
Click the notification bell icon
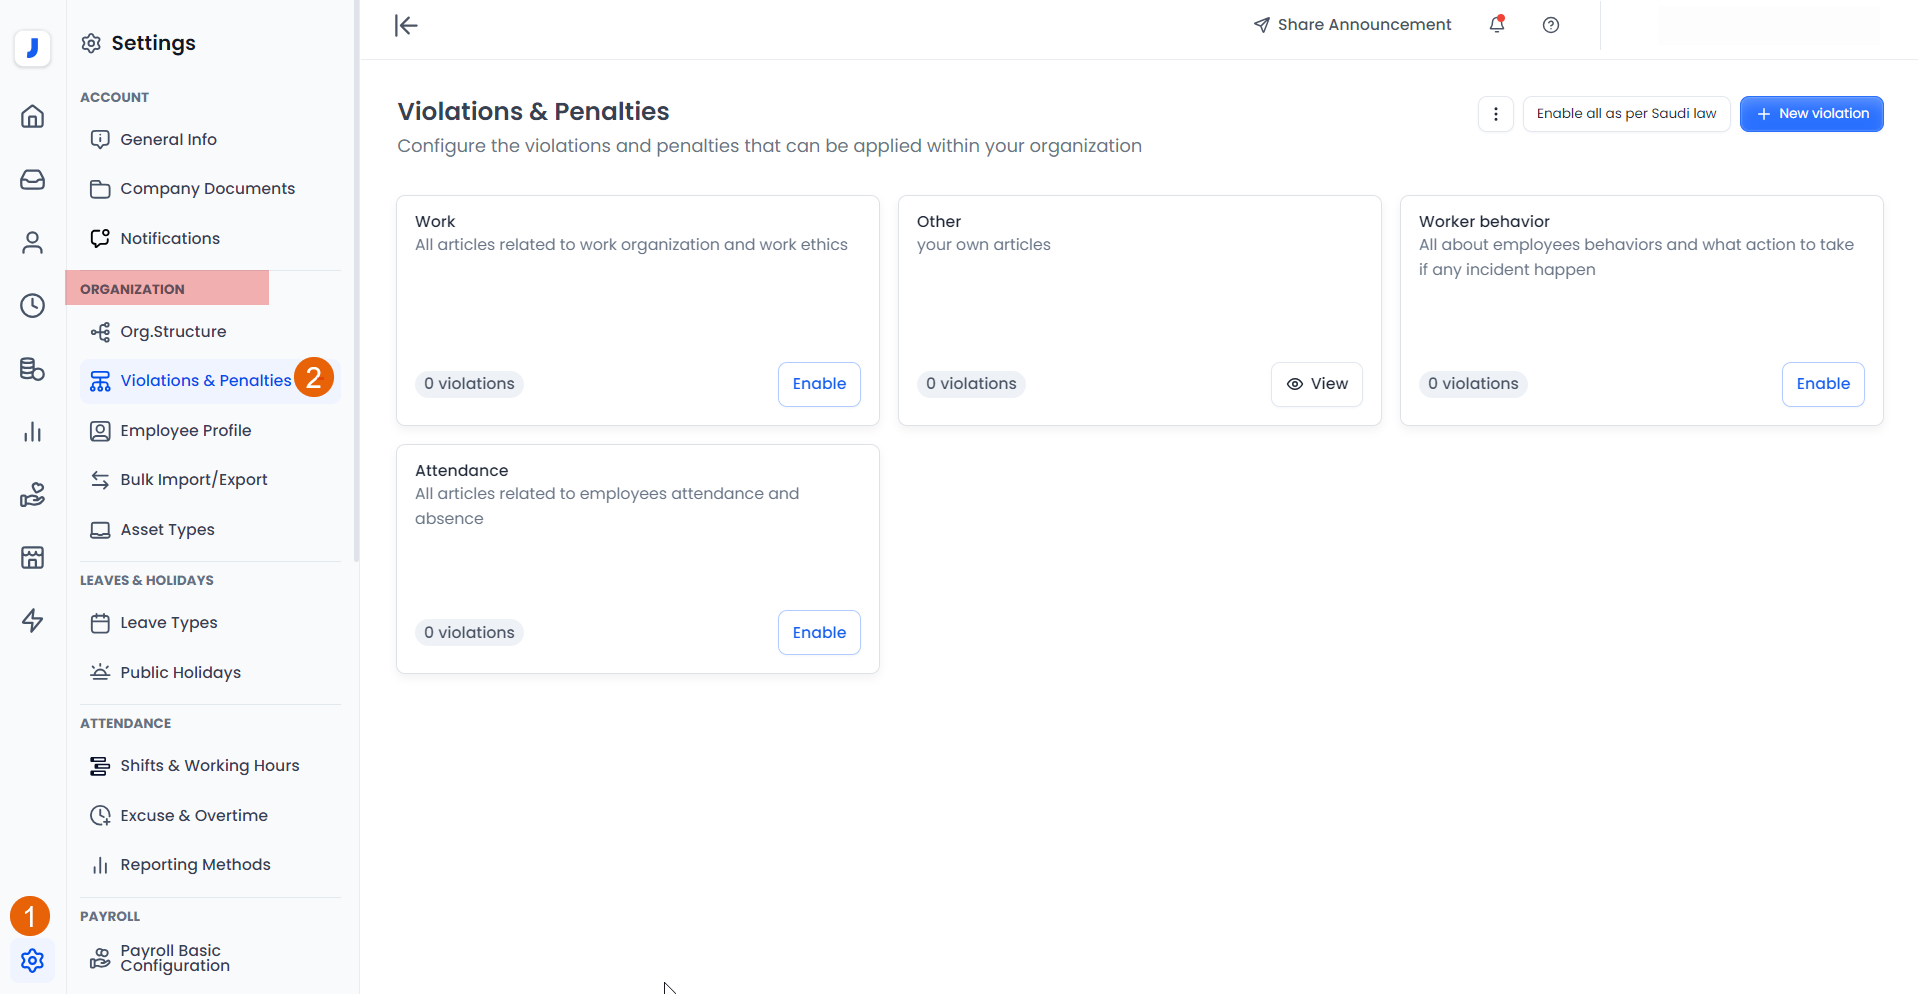click(1496, 25)
